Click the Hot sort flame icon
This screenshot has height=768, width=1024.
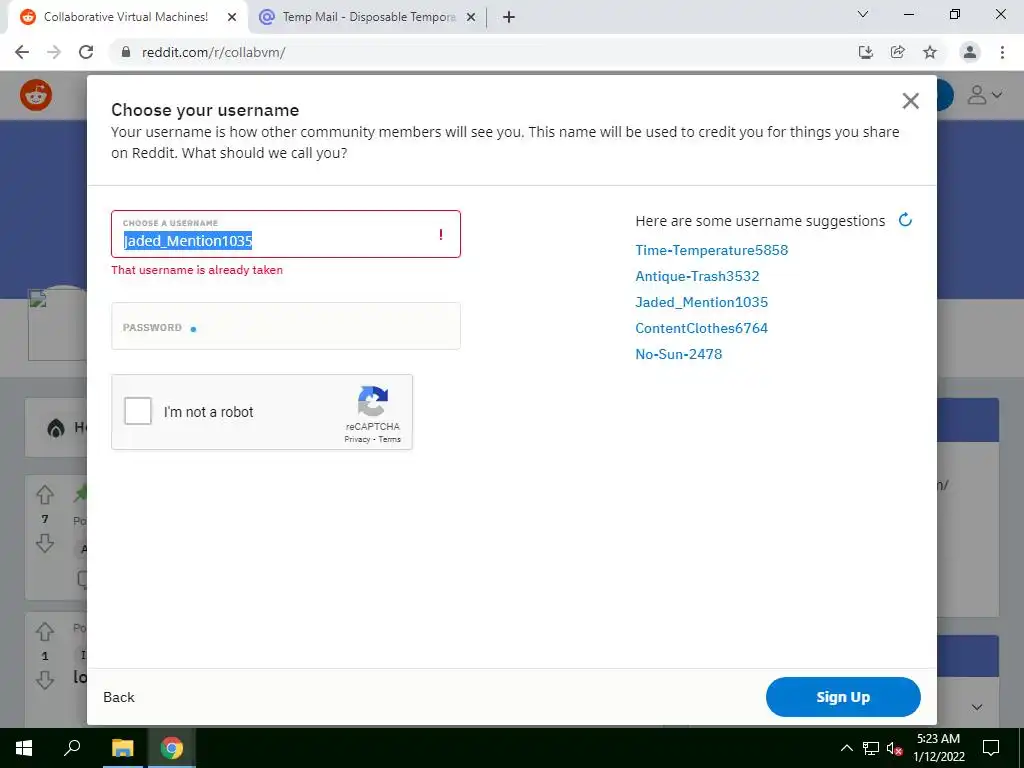point(56,428)
